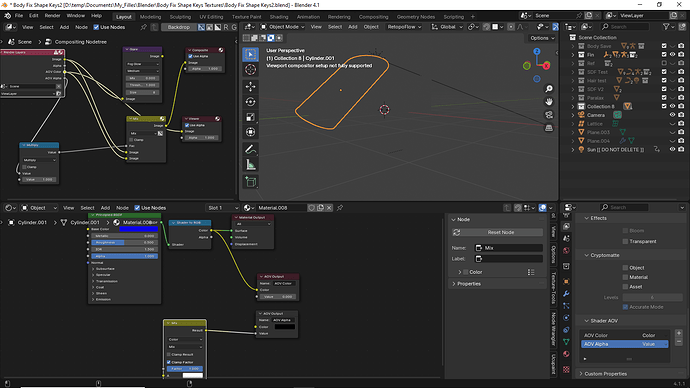
Task: Click the outliner filter funnel icon
Action: coord(666,27)
